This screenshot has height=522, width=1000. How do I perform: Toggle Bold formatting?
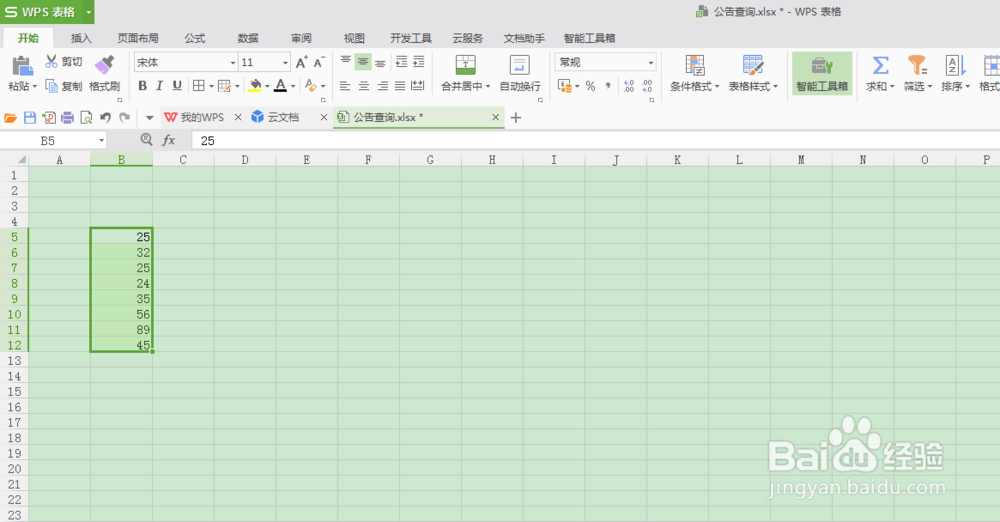tap(143, 86)
